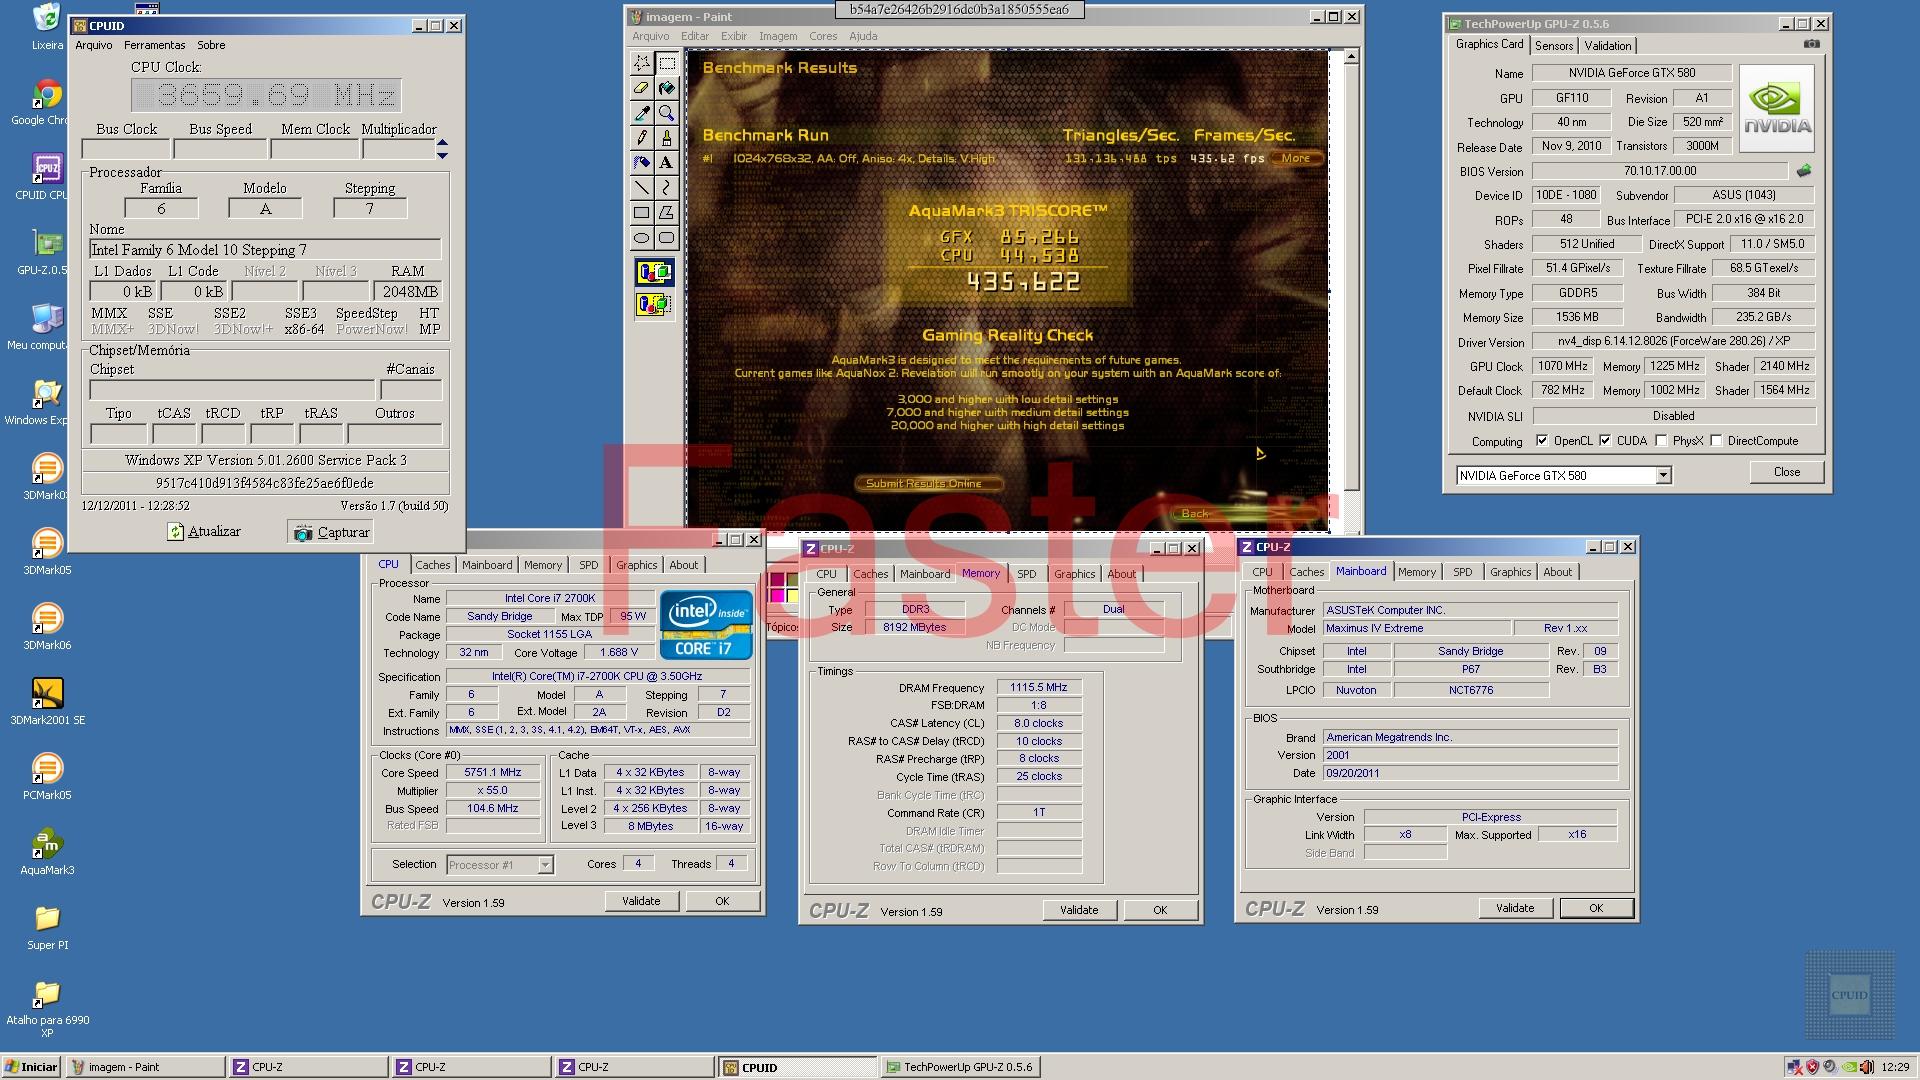The width and height of the screenshot is (1920, 1080).
Task: Click the GPU-Z screenshot camera icon
Action: coord(1811,44)
